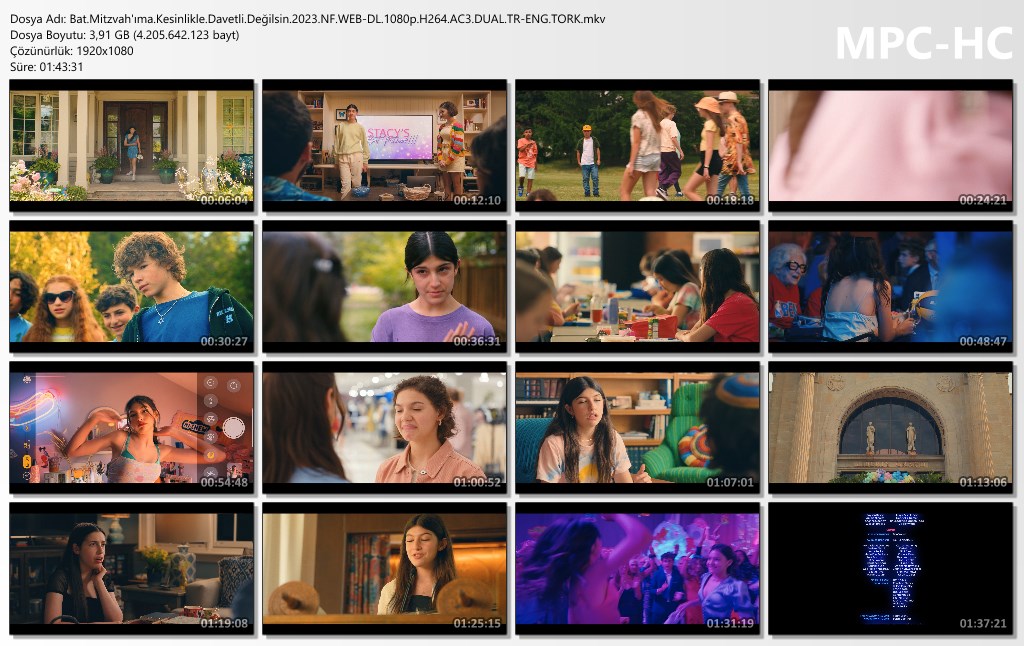Pick the pink blurry frame at 00:24:21
The width and height of the screenshot is (1024, 646).
pos(890,146)
